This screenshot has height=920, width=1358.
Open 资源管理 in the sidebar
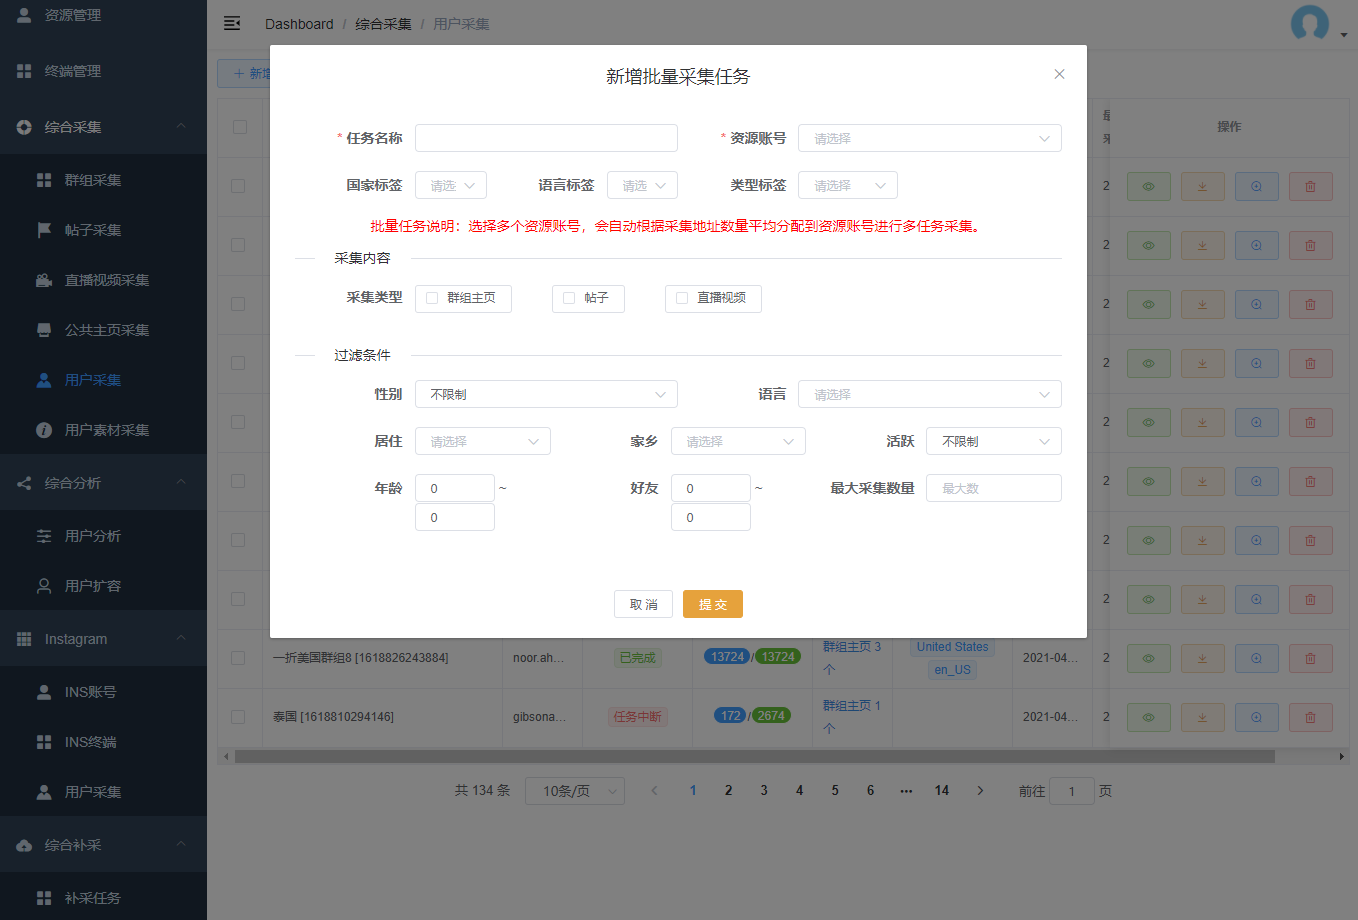[x=103, y=15]
